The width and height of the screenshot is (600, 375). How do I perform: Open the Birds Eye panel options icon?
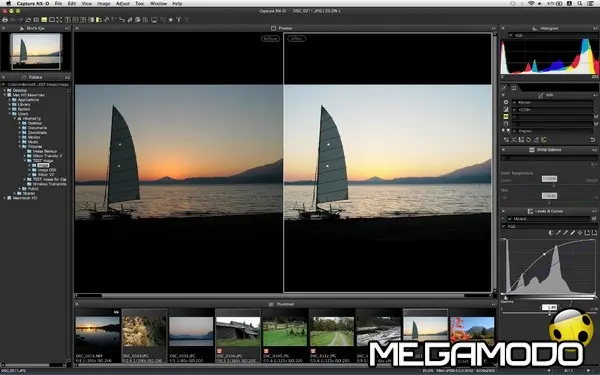click(x=67, y=28)
